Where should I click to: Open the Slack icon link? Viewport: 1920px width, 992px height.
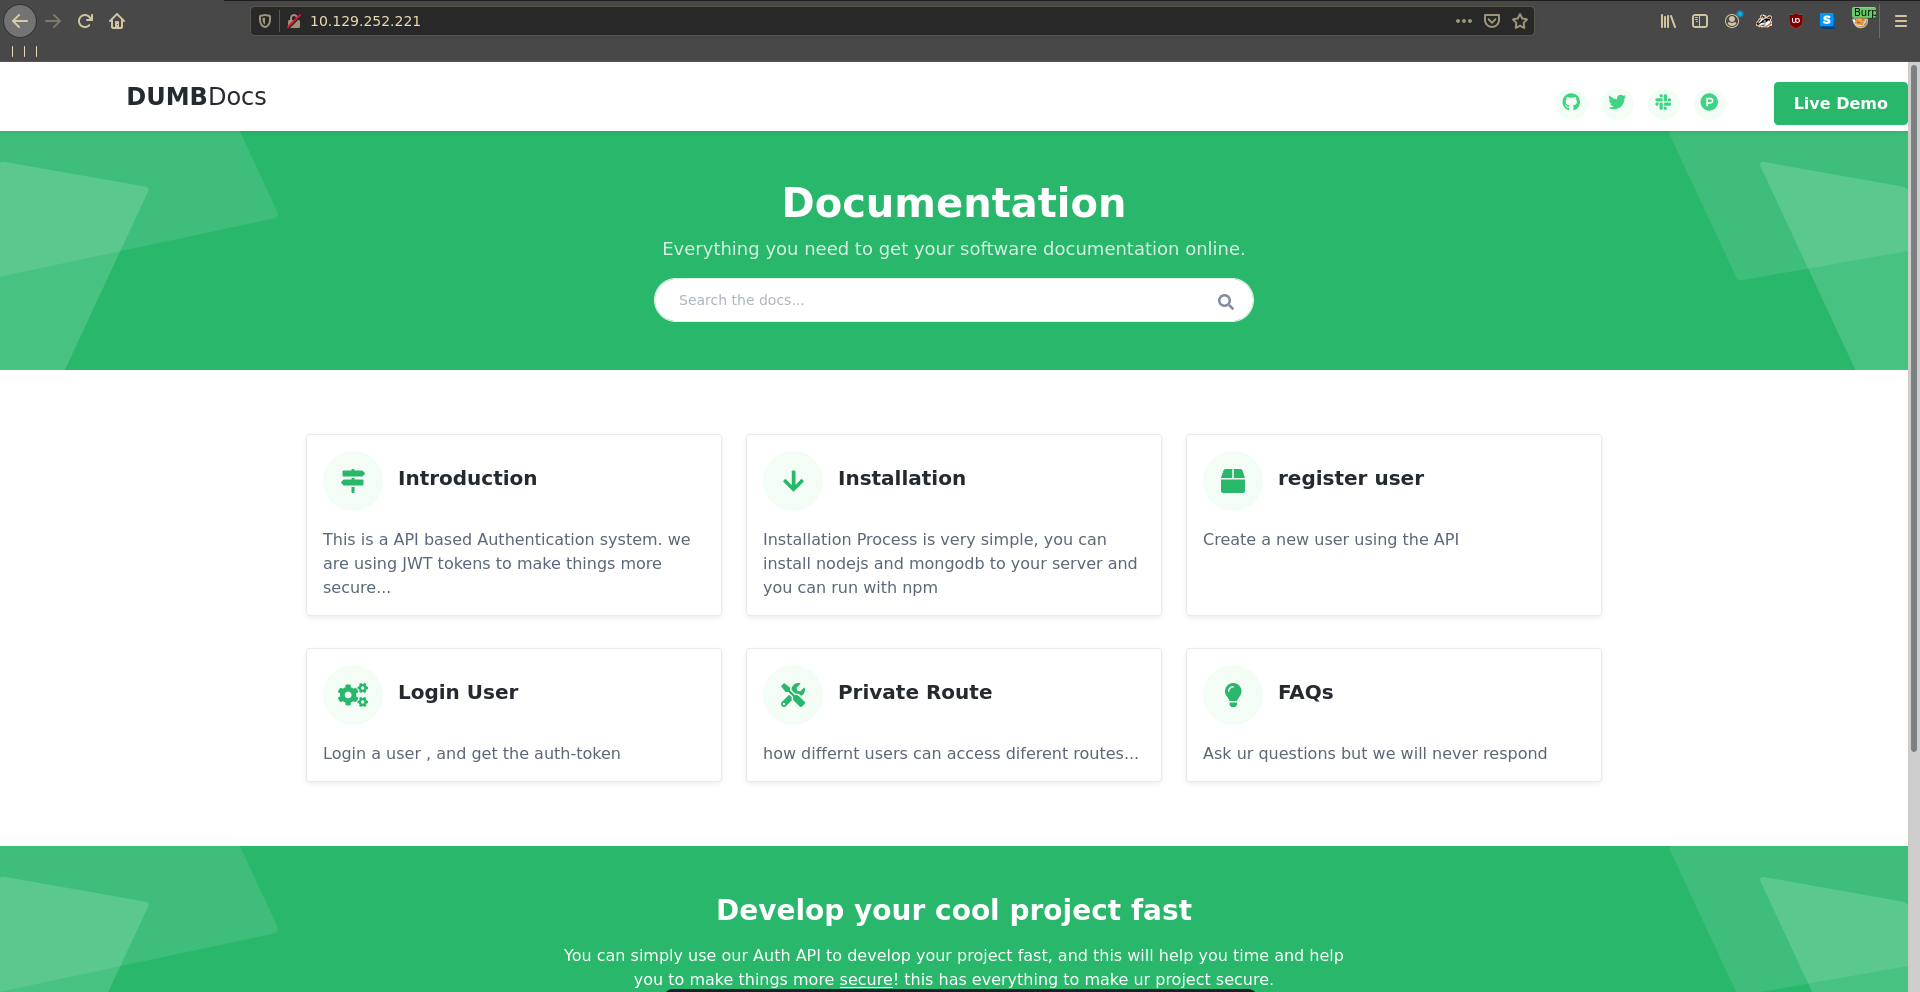pyautogui.click(x=1663, y=102)
